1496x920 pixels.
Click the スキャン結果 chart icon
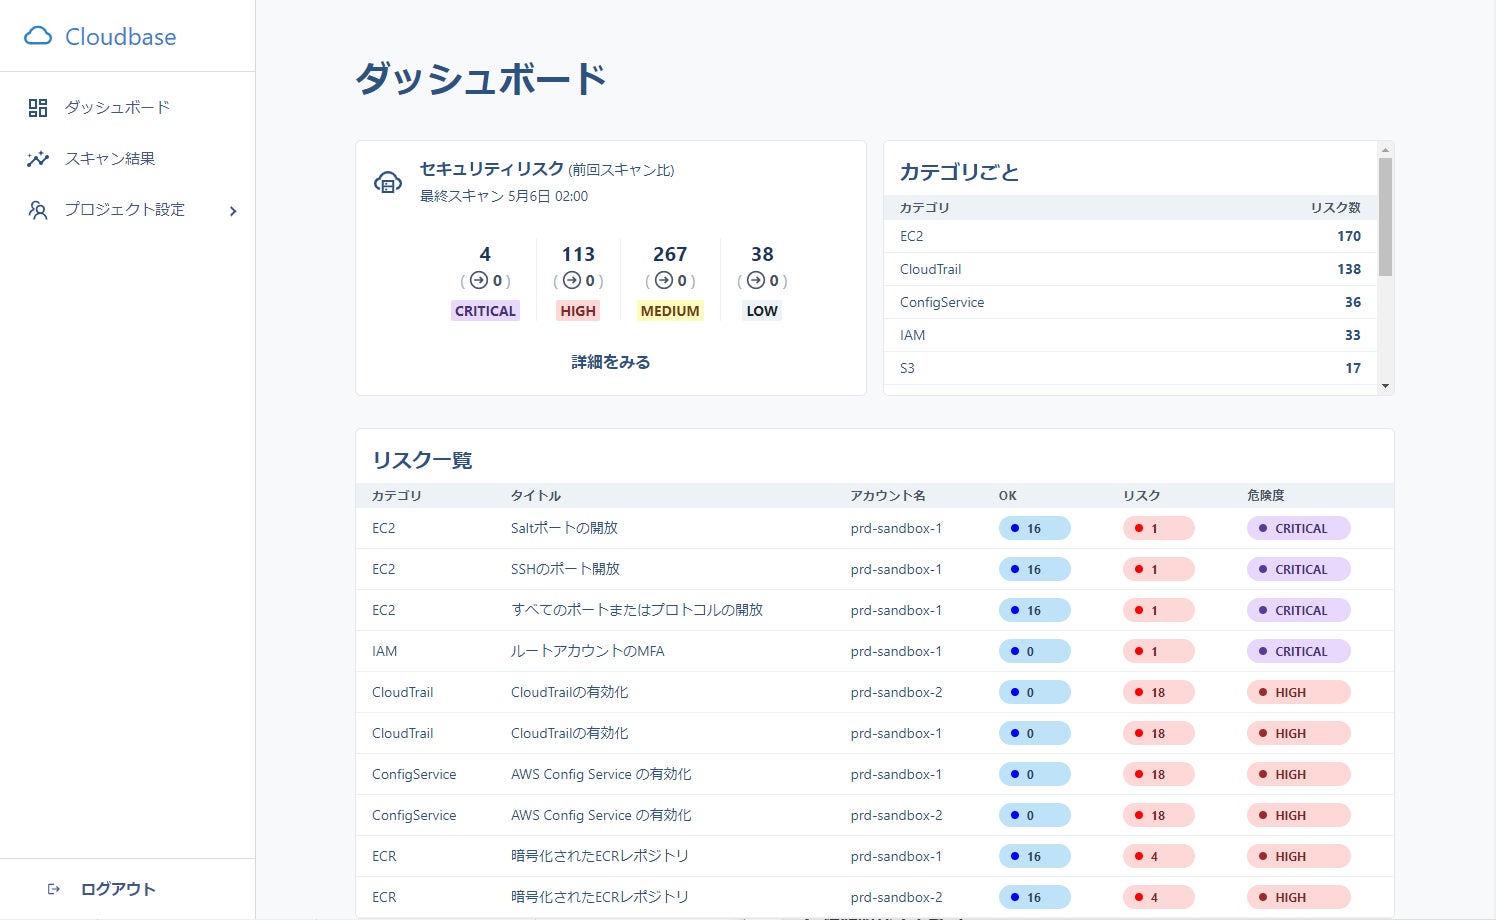[38, 159]
